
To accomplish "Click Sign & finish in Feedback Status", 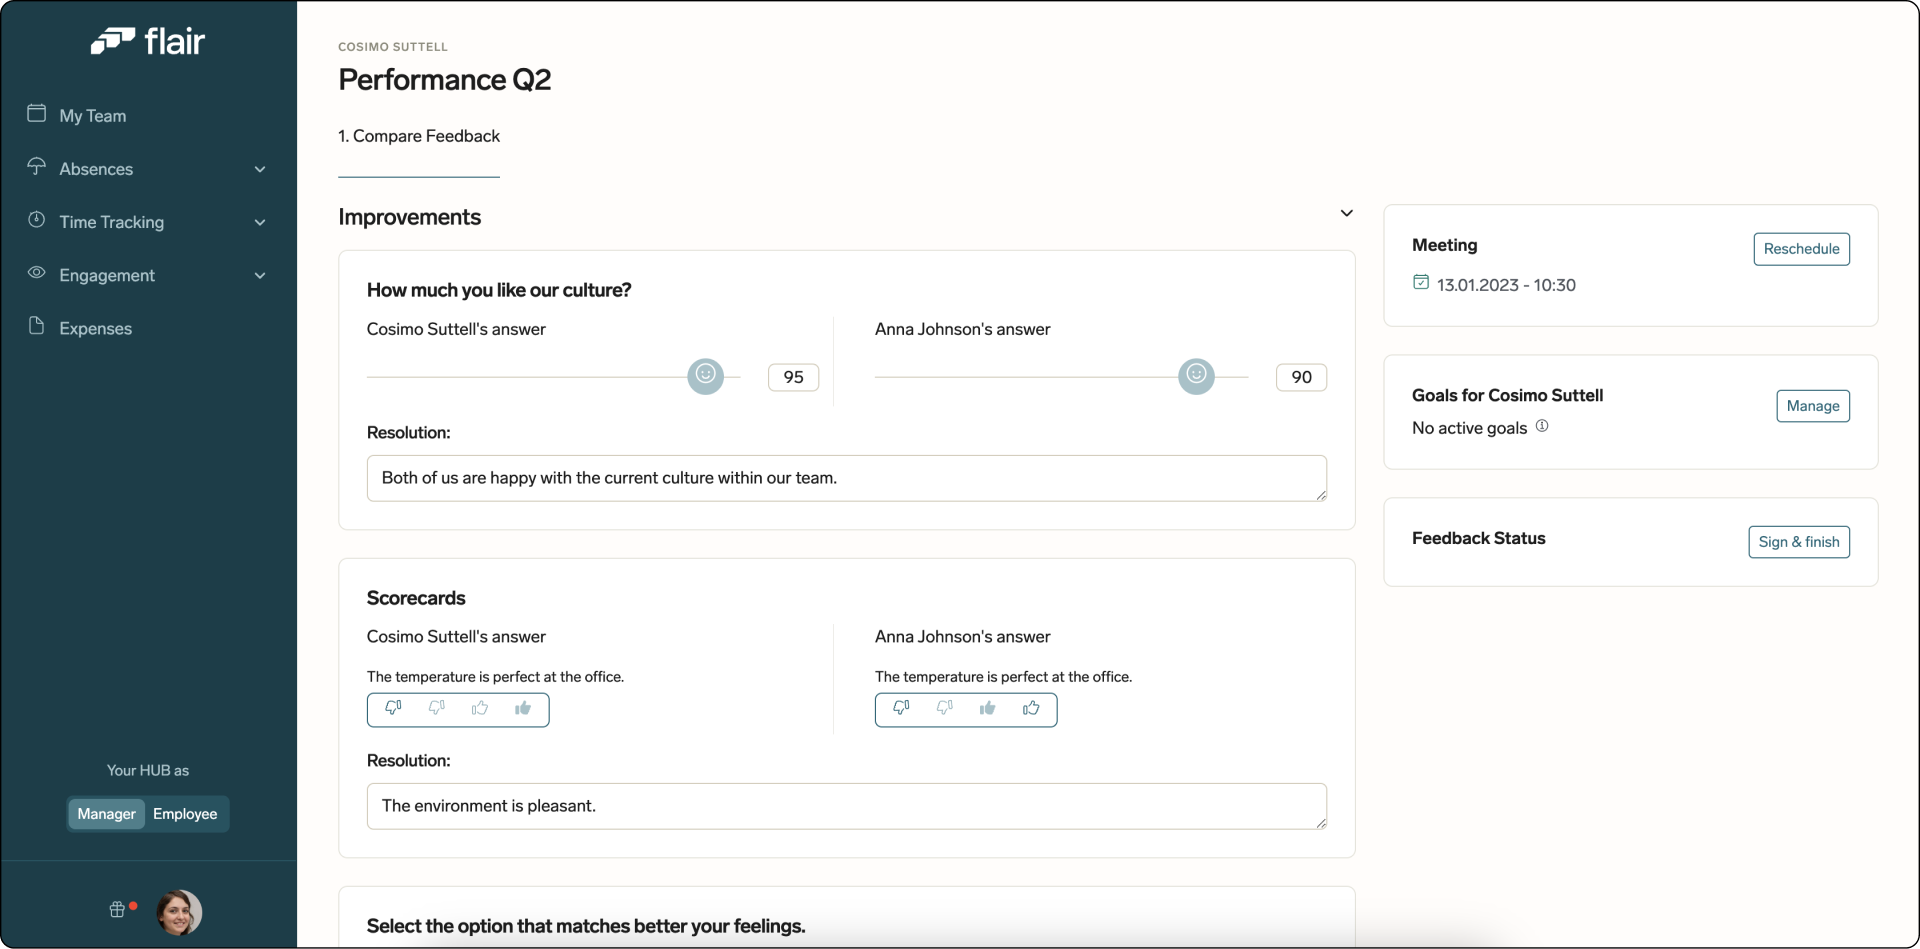I will [x=1798, y=541].
